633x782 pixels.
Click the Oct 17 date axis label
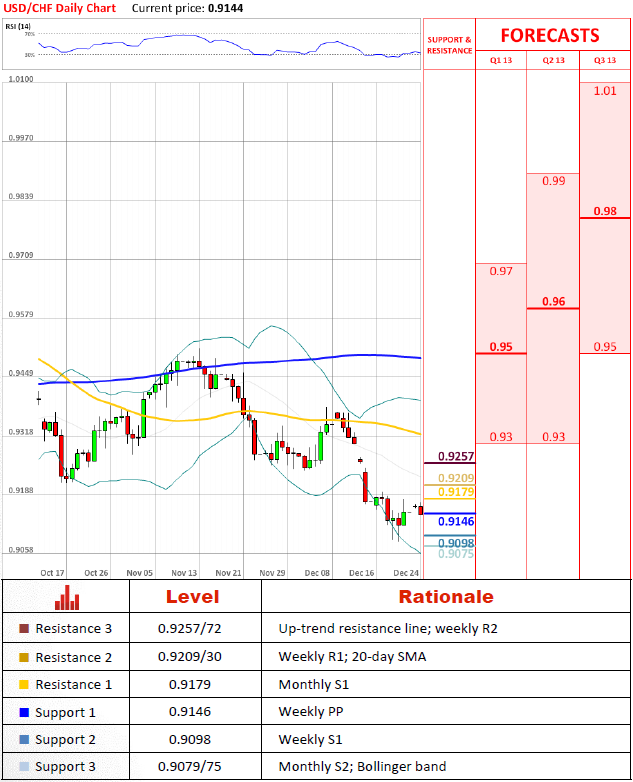(52, 573)
